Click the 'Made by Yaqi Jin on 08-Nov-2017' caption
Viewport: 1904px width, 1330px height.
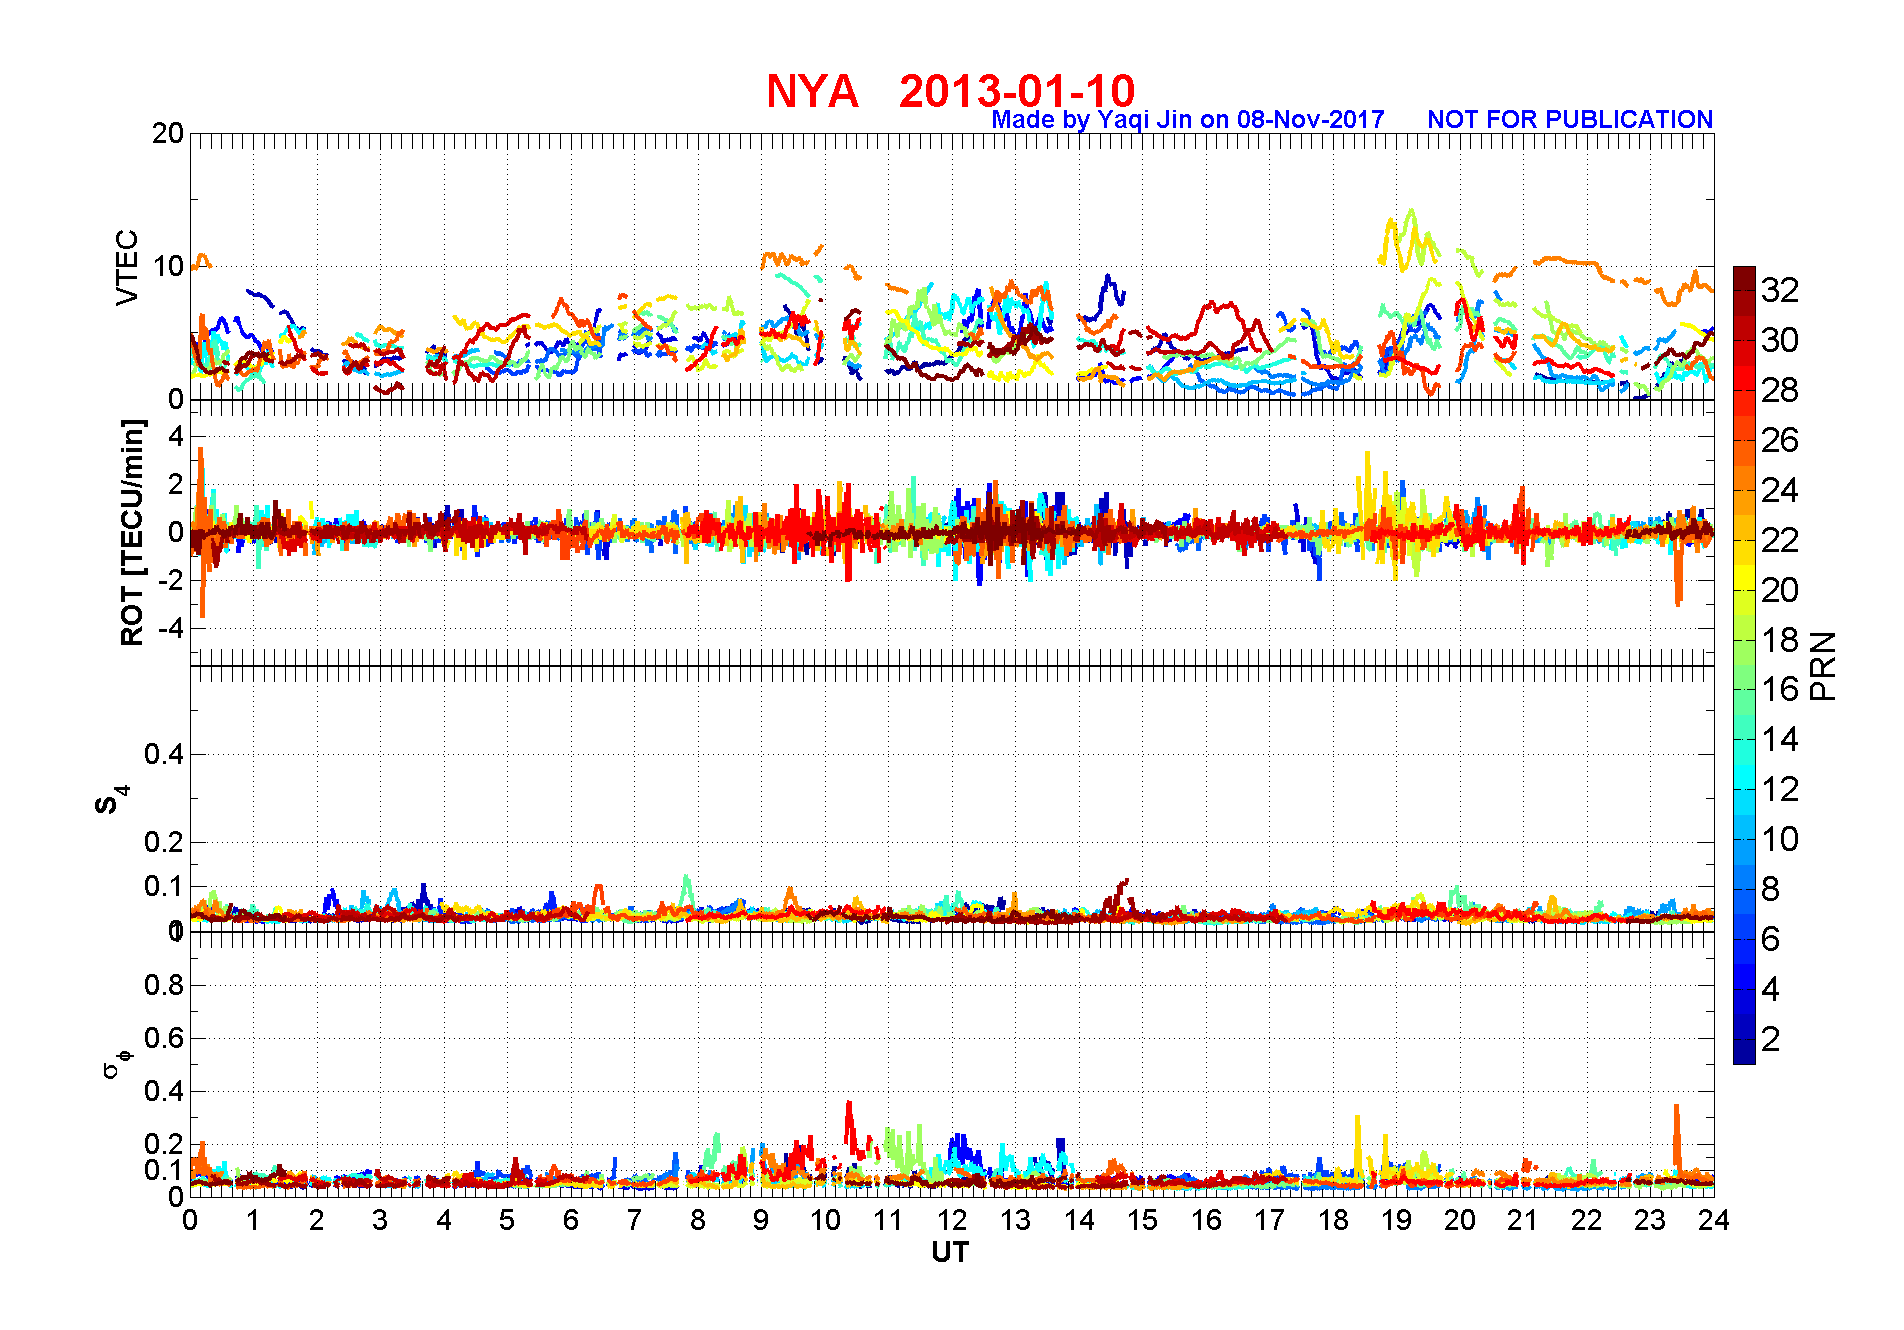coord(1188,120)
